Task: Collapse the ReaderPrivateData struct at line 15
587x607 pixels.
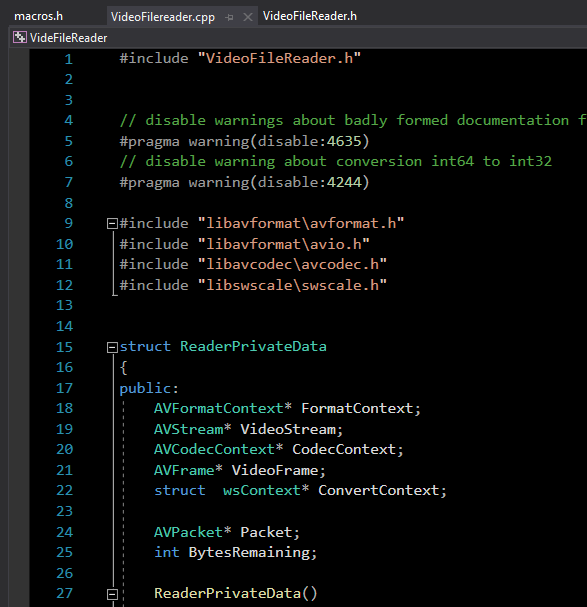Action: 112,347
